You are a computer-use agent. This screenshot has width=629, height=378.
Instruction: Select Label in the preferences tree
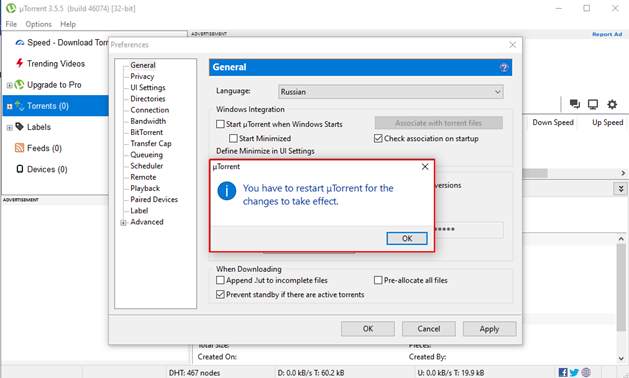139,211
